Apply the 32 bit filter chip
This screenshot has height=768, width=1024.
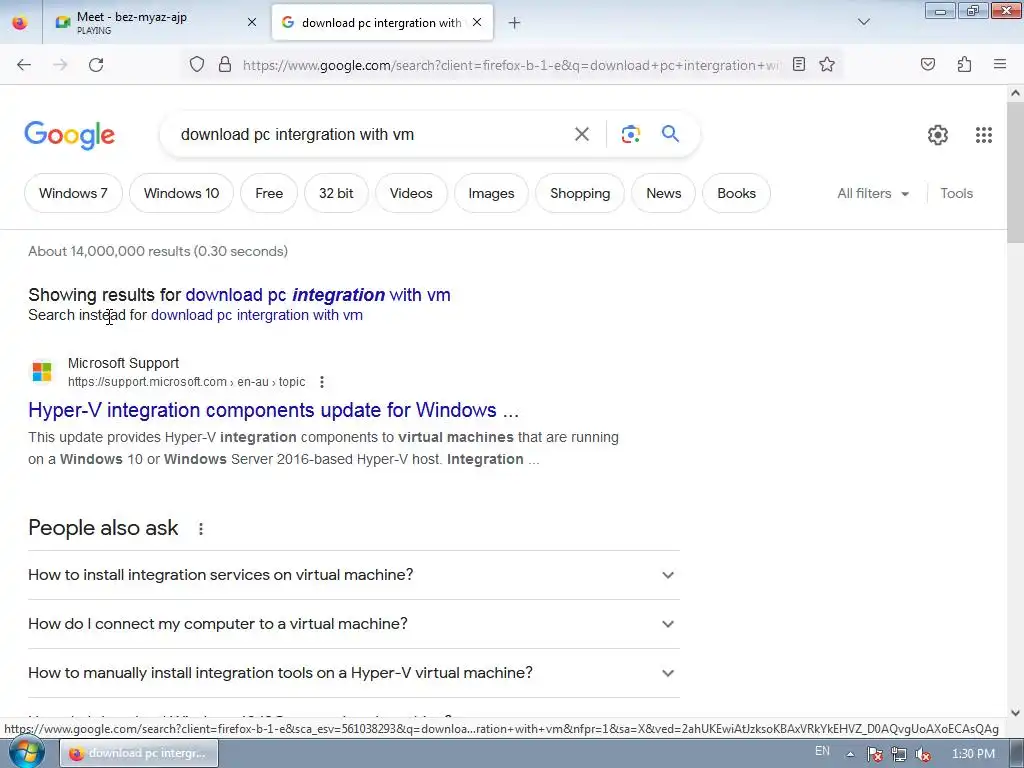[336, 193]
